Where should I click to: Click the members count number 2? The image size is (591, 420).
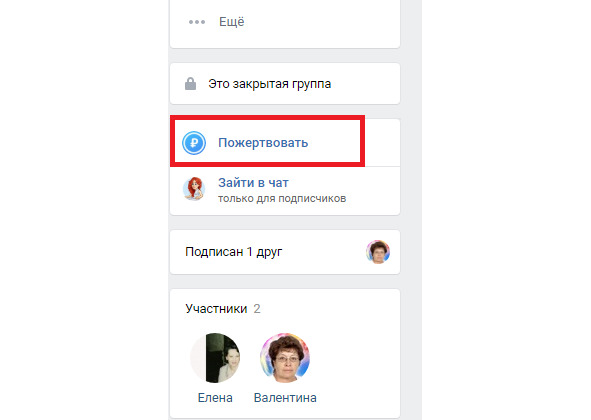click(x=257, y=309)
